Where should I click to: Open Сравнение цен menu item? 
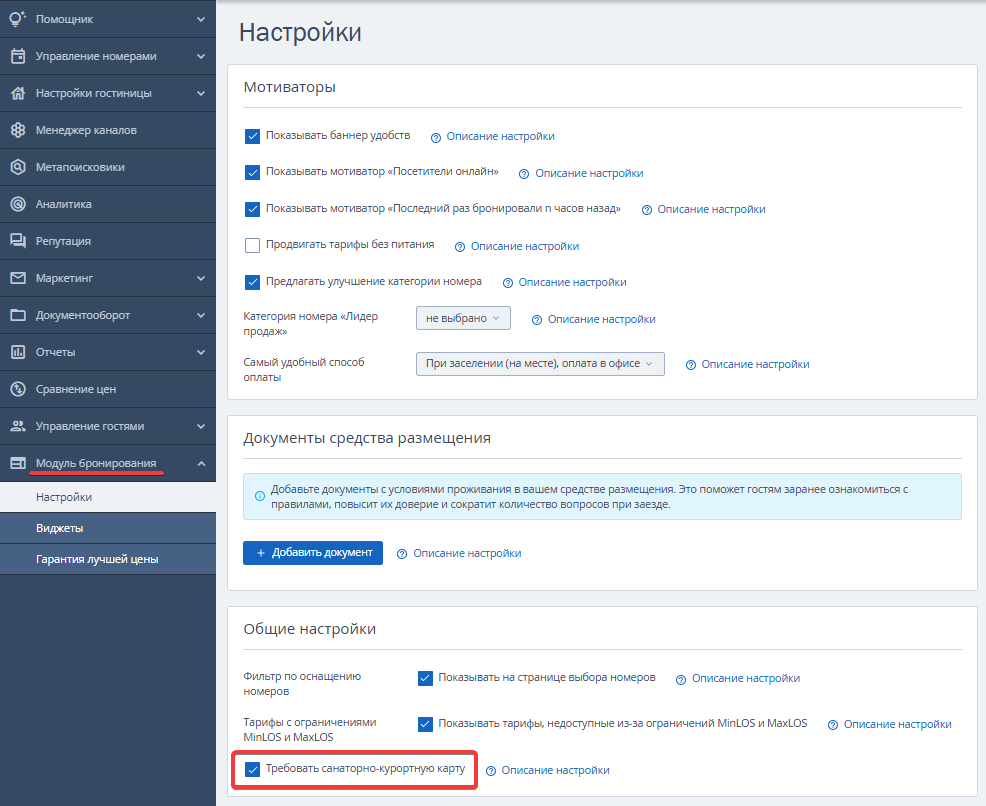click(108, 389)
